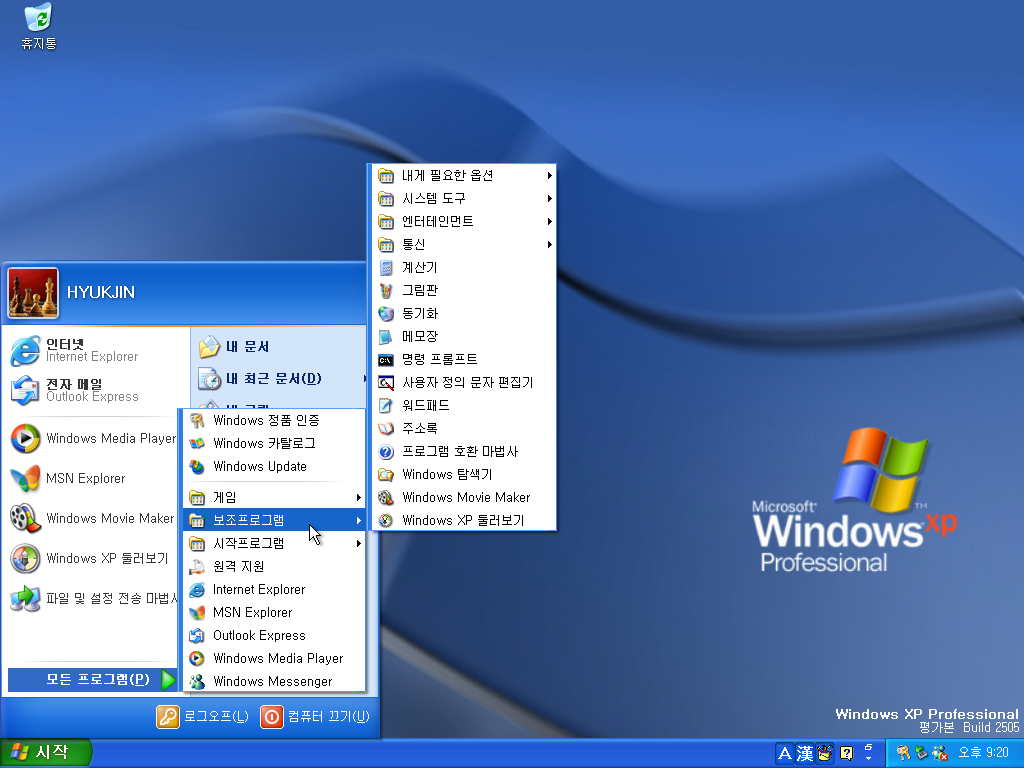
Task: Expand the 게임 submenu
Action: click(274, 498)
